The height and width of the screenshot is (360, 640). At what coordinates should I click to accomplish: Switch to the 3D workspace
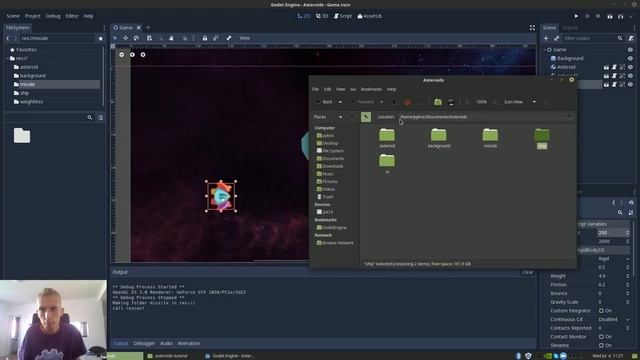click(322, 16)
